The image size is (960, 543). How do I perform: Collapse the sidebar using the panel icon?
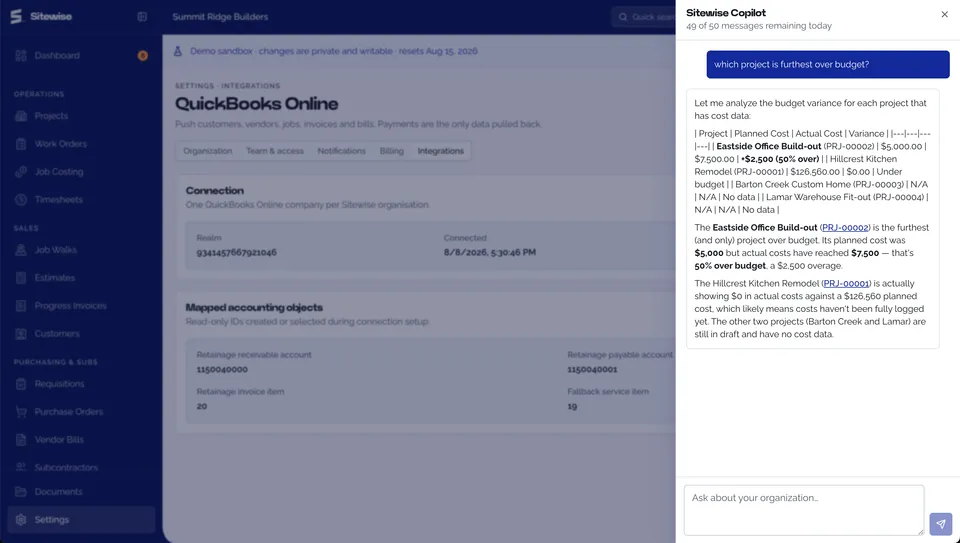click(x=142, y=17)
